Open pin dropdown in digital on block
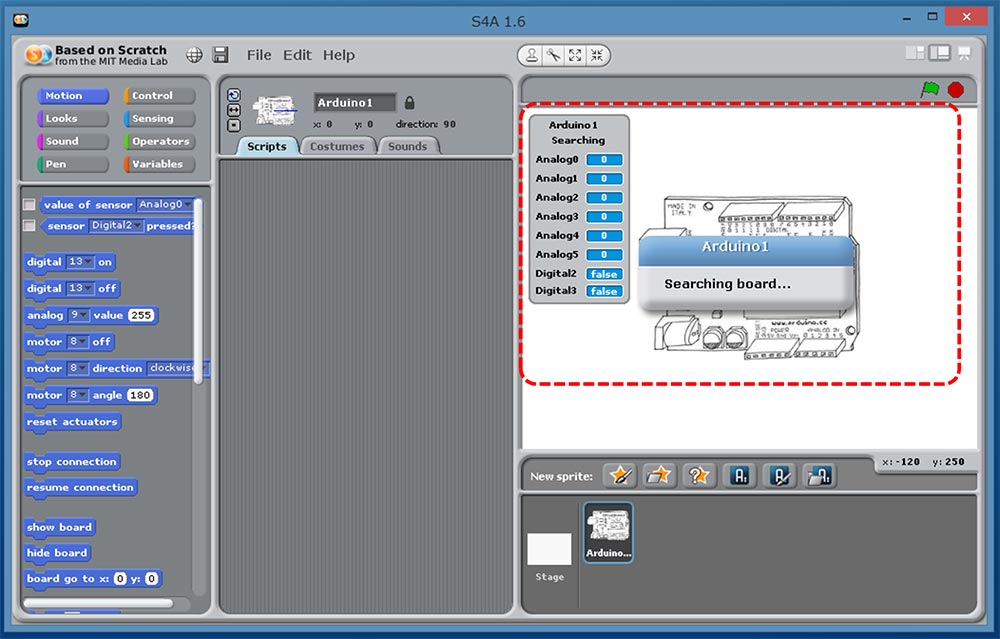The width and height of the screenshot is (1000, 639). pyautogui.click(x=80, y=261)
